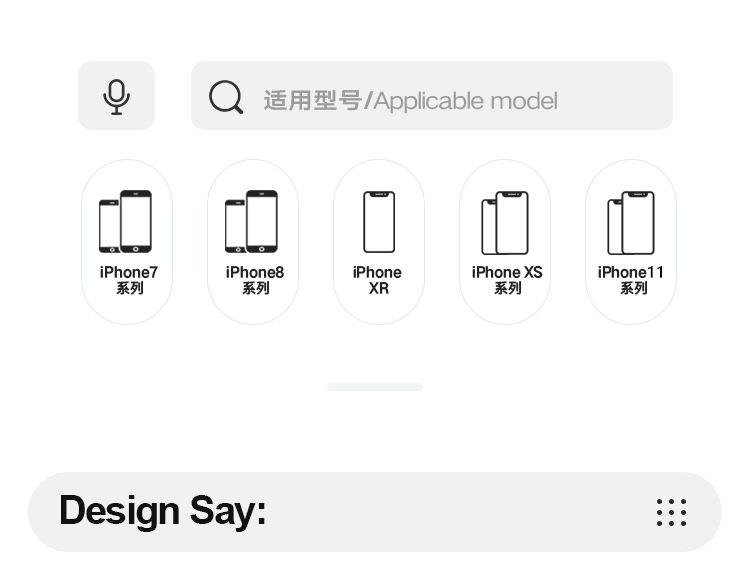
Task: Choose the iPhone XR phone outline icon
Action: (x=378, y=222)
